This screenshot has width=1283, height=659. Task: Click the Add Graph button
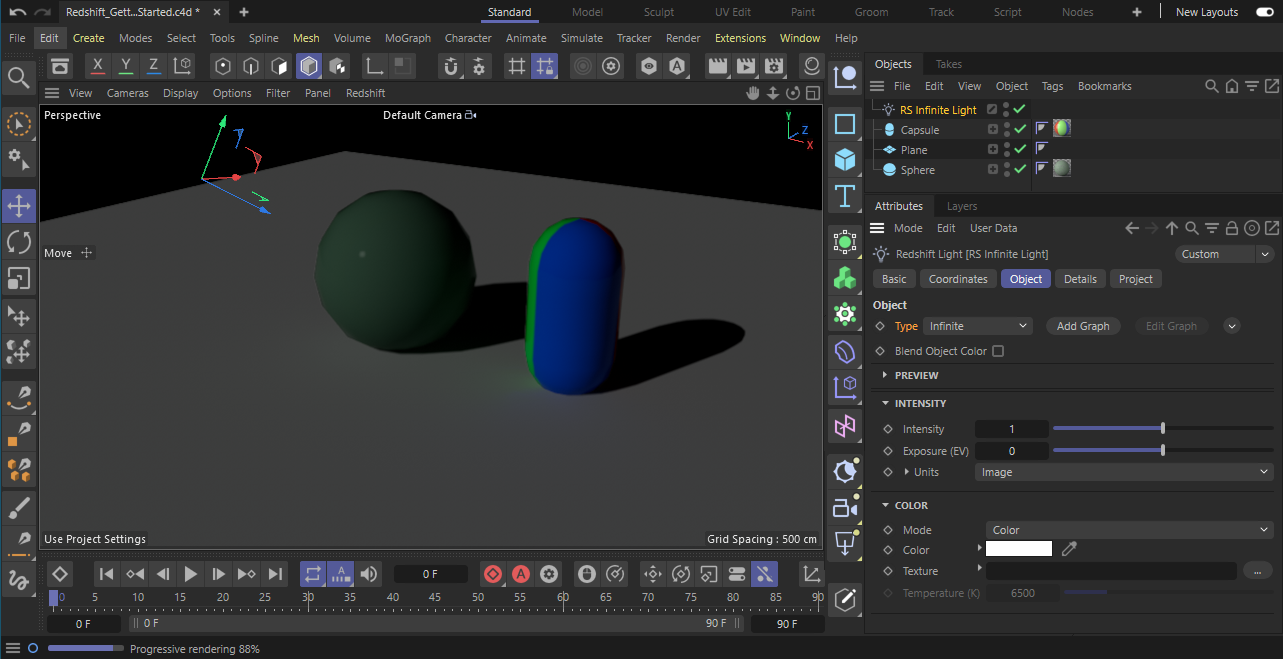[x=1083, y=326]
